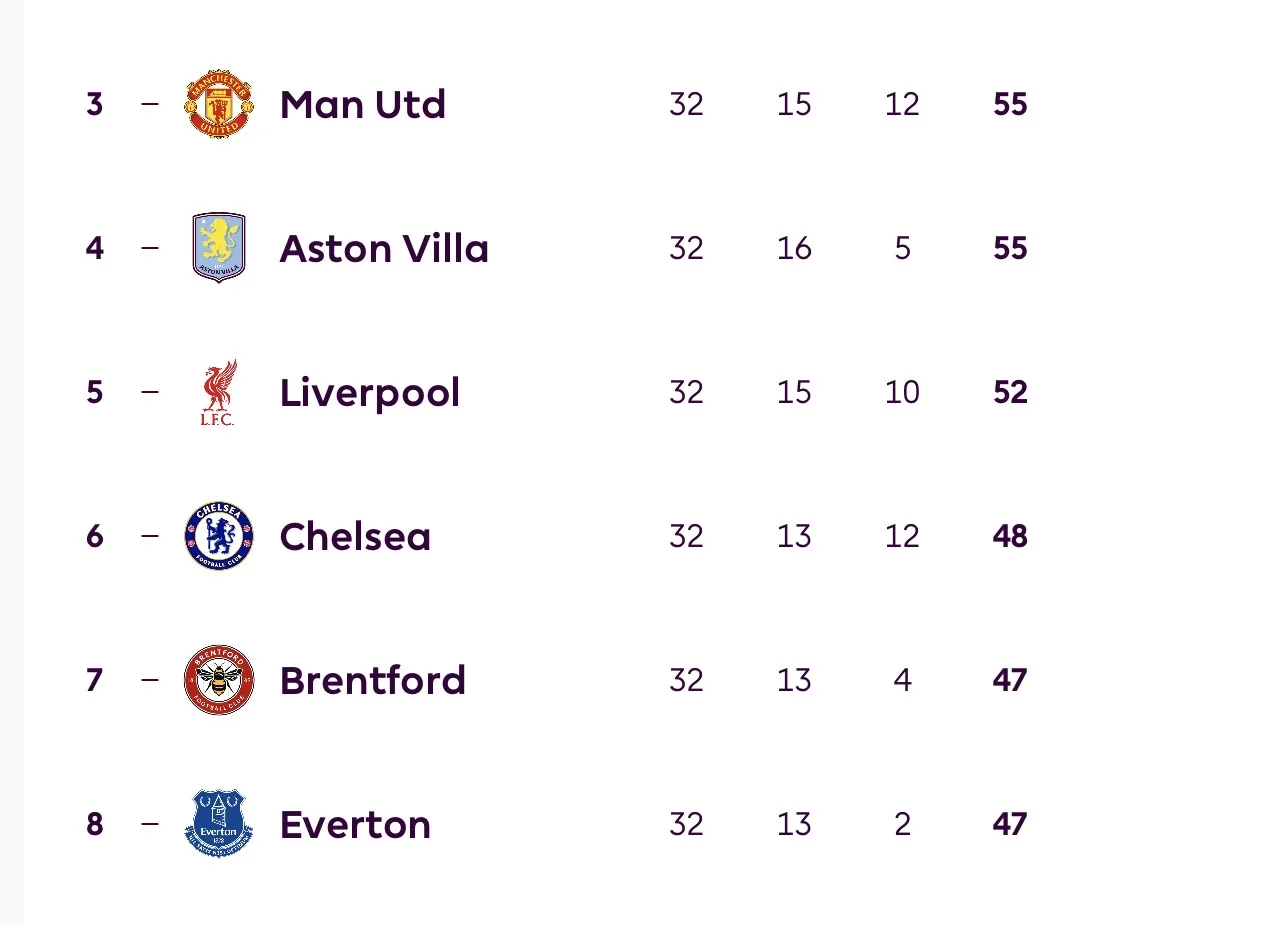
Task: Select Chelsea's 48 points value
Action: click(1010, 536)
